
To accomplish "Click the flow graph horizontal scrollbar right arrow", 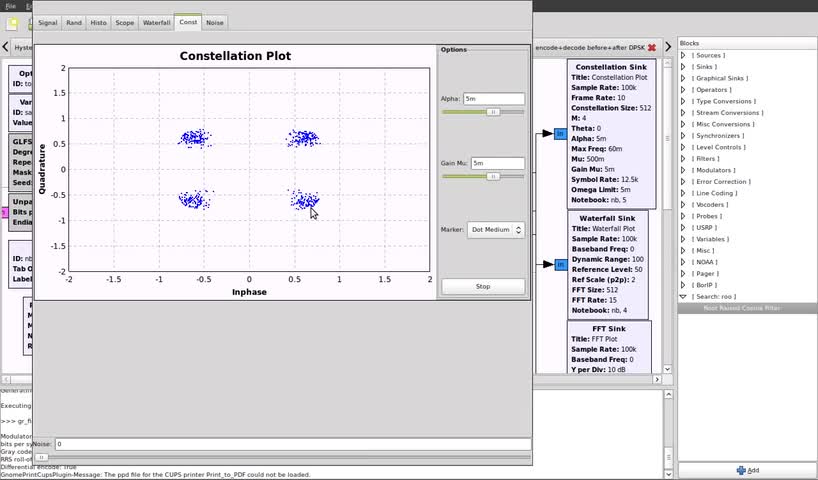I will click(x=657, y=379).
